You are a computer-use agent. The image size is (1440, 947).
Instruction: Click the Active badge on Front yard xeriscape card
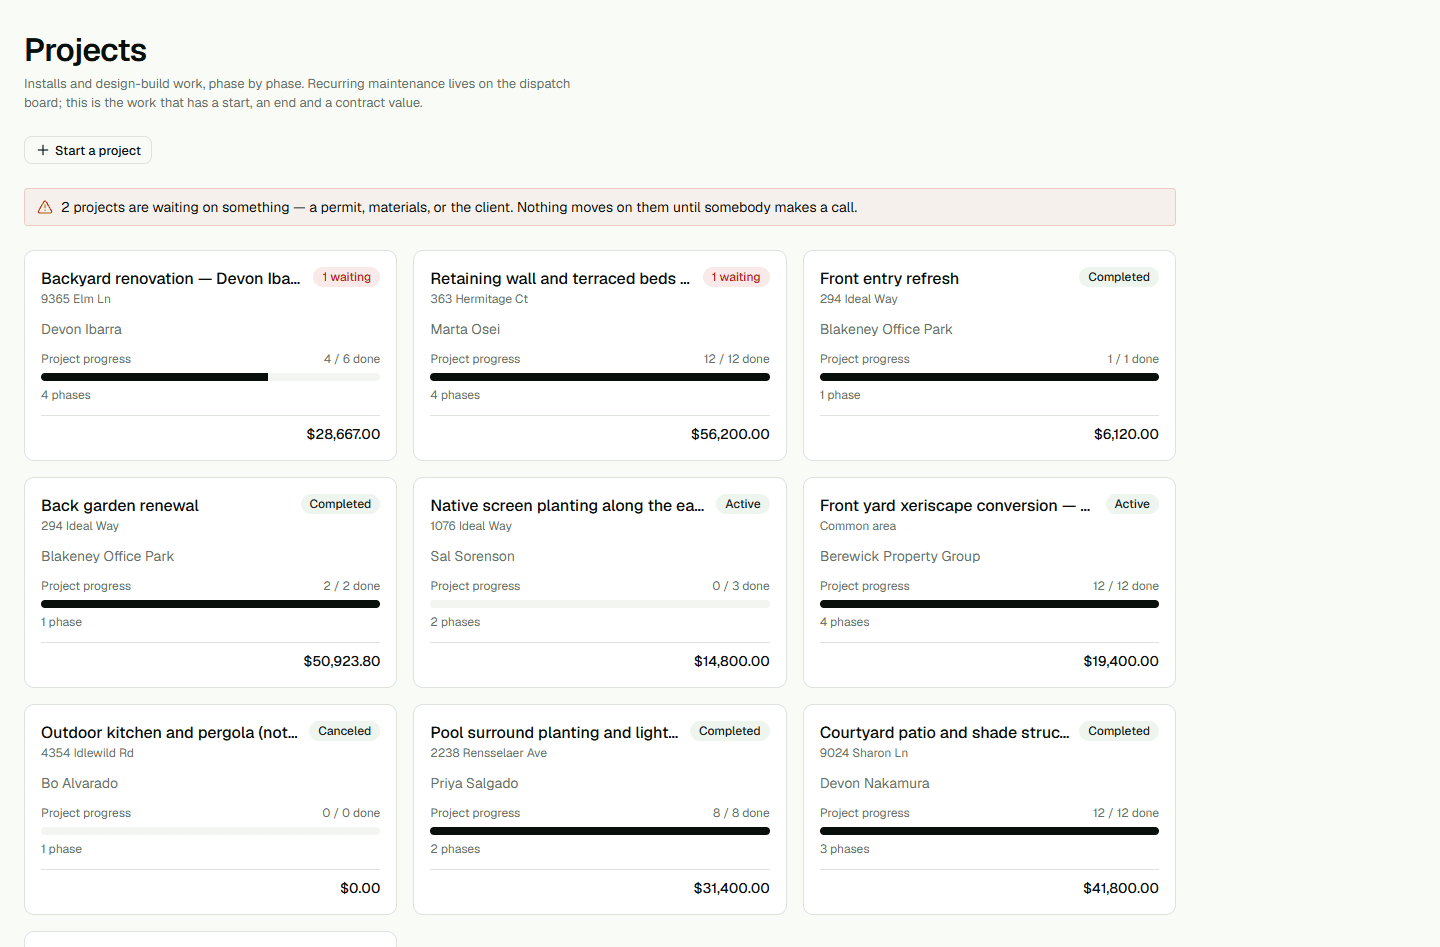click(x=1132, y=504)
